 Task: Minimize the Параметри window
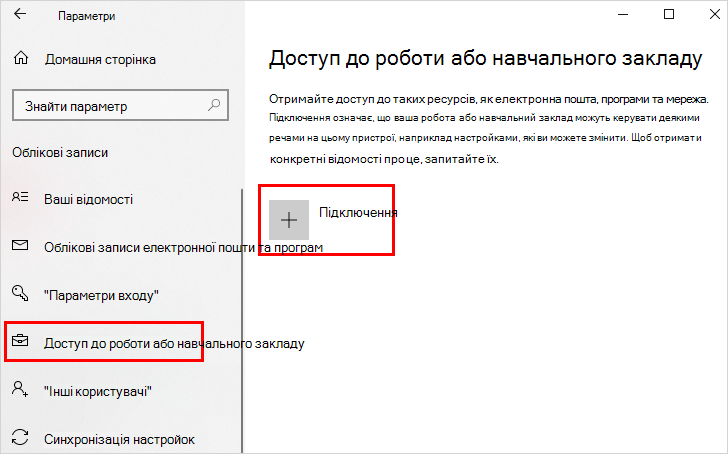(623, 14)
